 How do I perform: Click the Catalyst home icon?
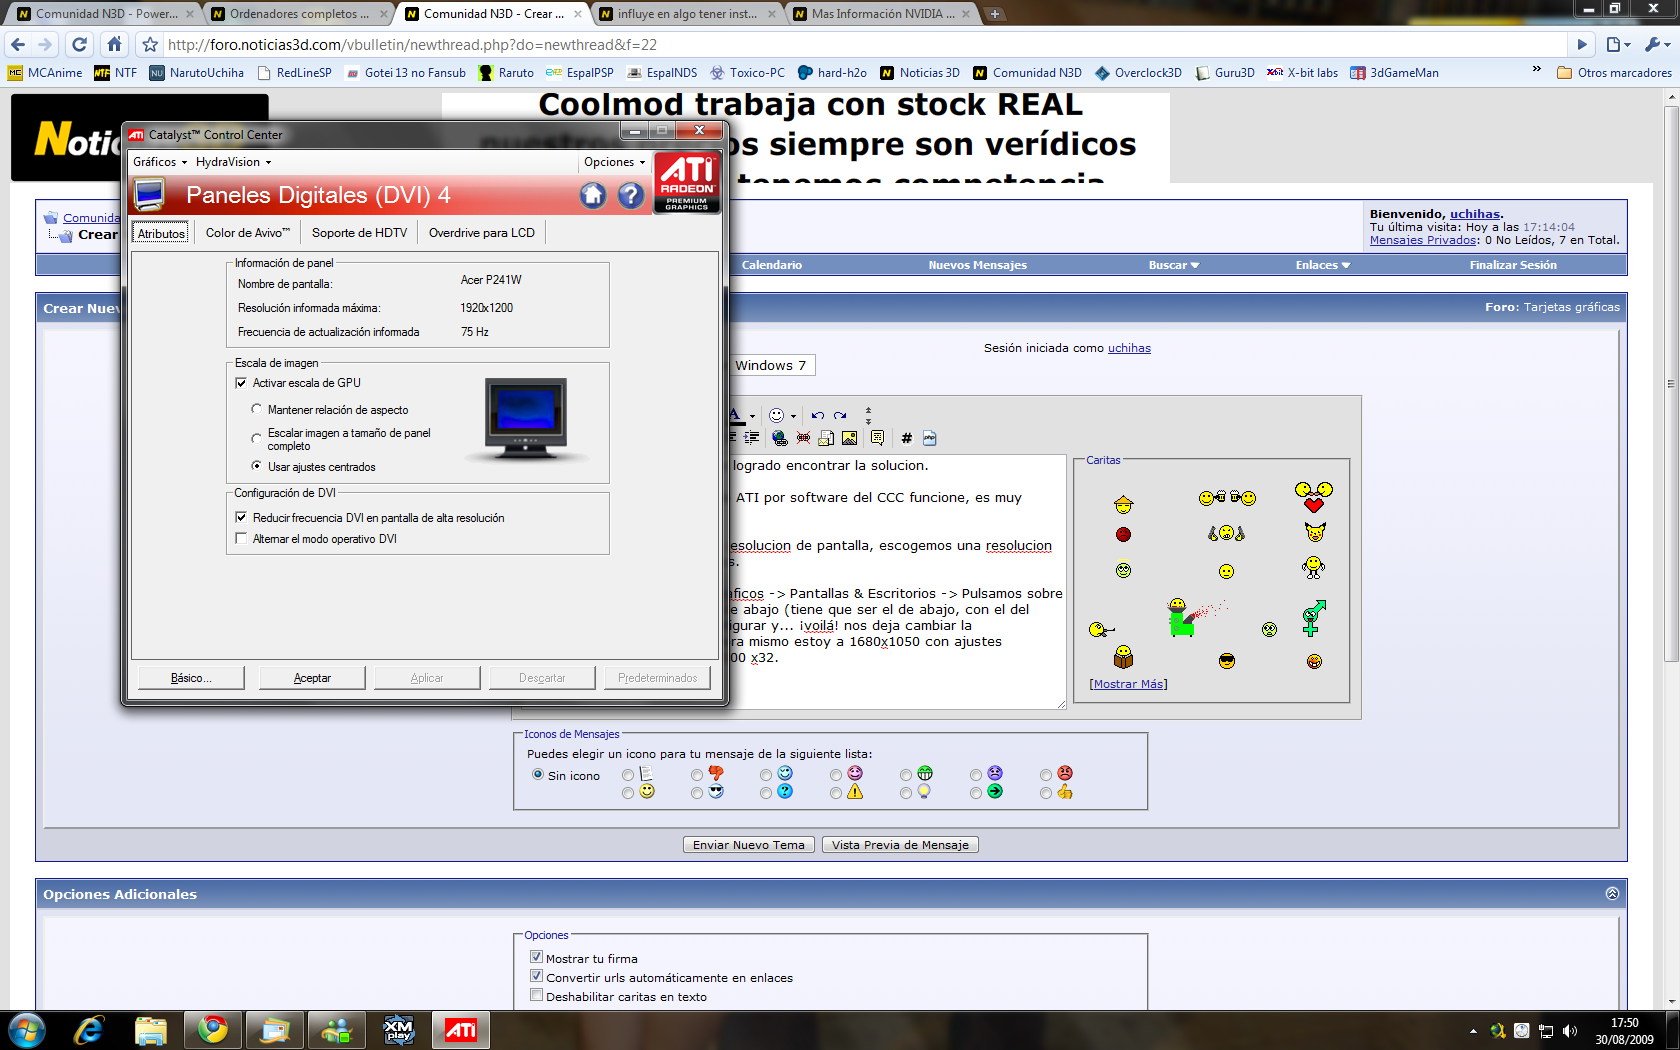(593, 195)
